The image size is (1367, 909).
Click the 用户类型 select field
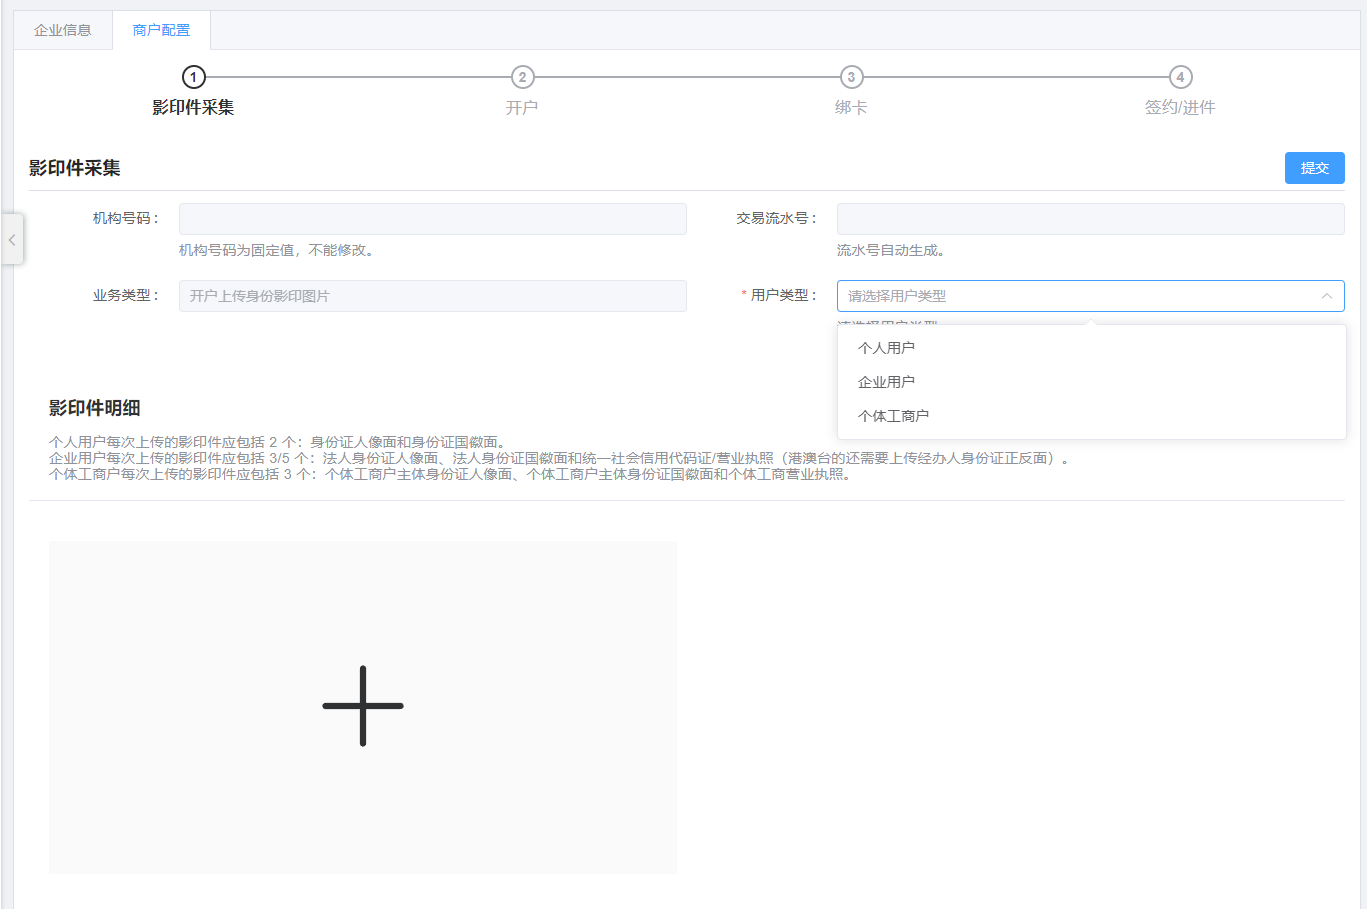click(x=1080, y=296)
